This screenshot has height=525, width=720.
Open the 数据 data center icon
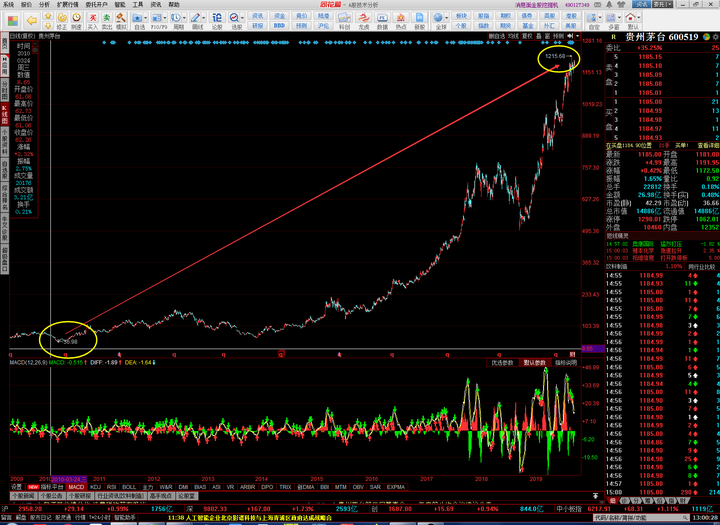click(382, 21)
